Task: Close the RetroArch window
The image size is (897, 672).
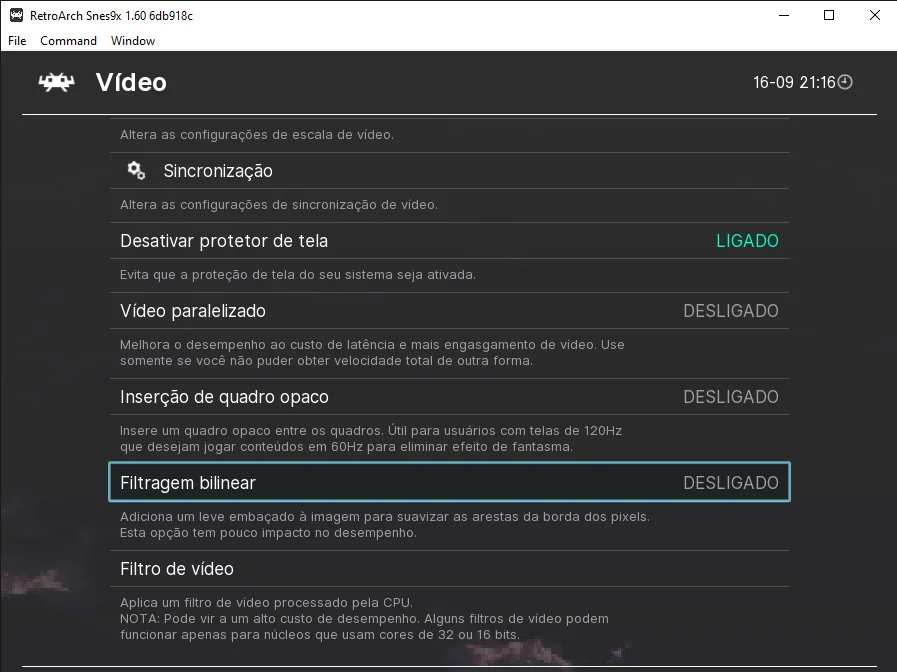Action: coord(874,15)
